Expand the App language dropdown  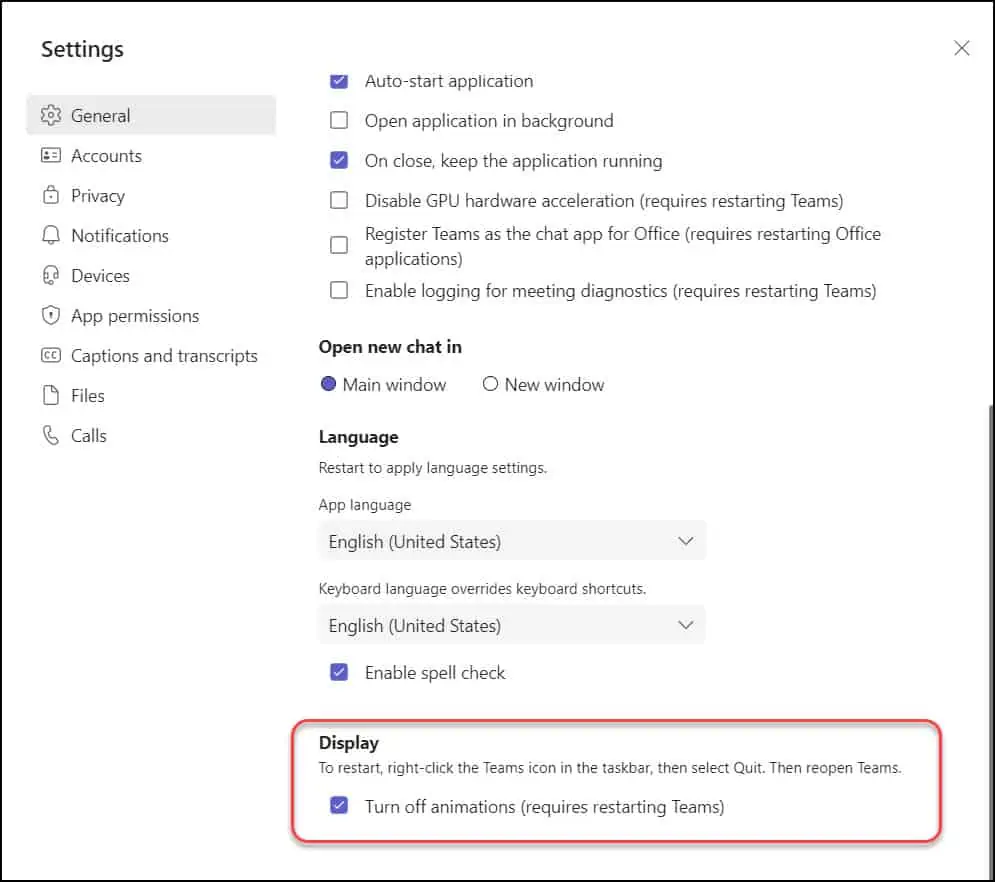tap(512, 541)
